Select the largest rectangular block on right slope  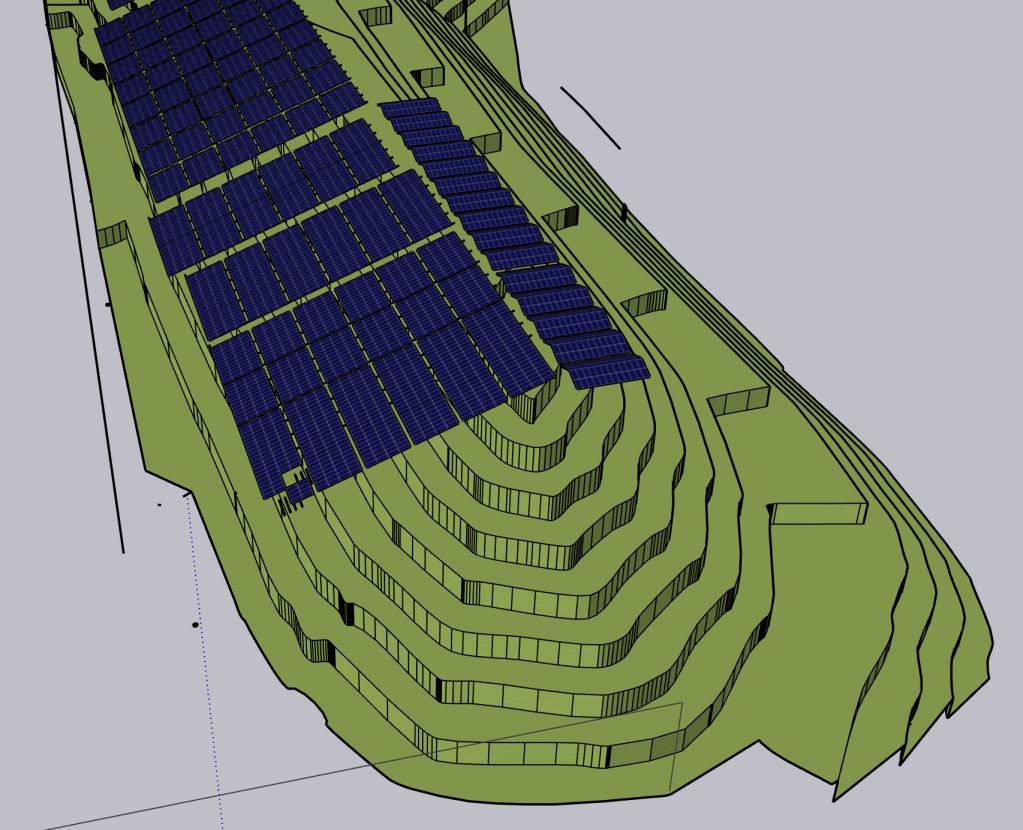click(818, 513)
